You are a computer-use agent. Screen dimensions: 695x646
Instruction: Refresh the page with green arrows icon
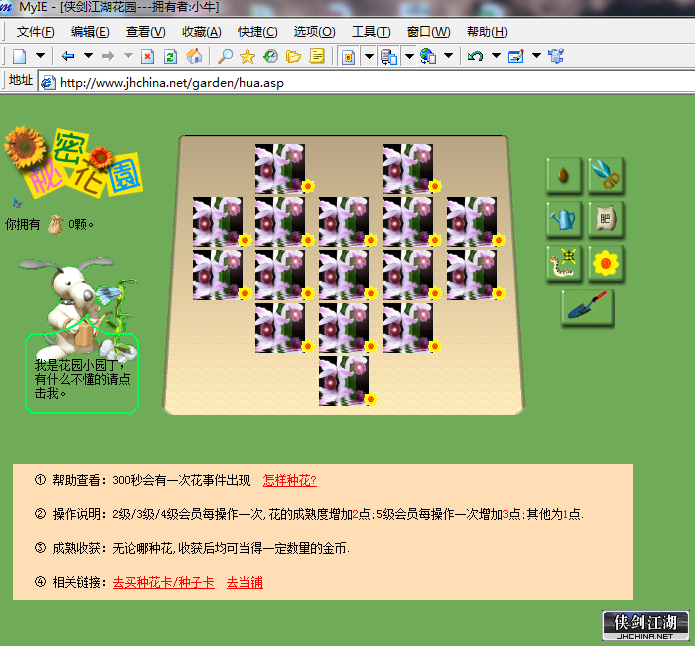click(171, 56)
